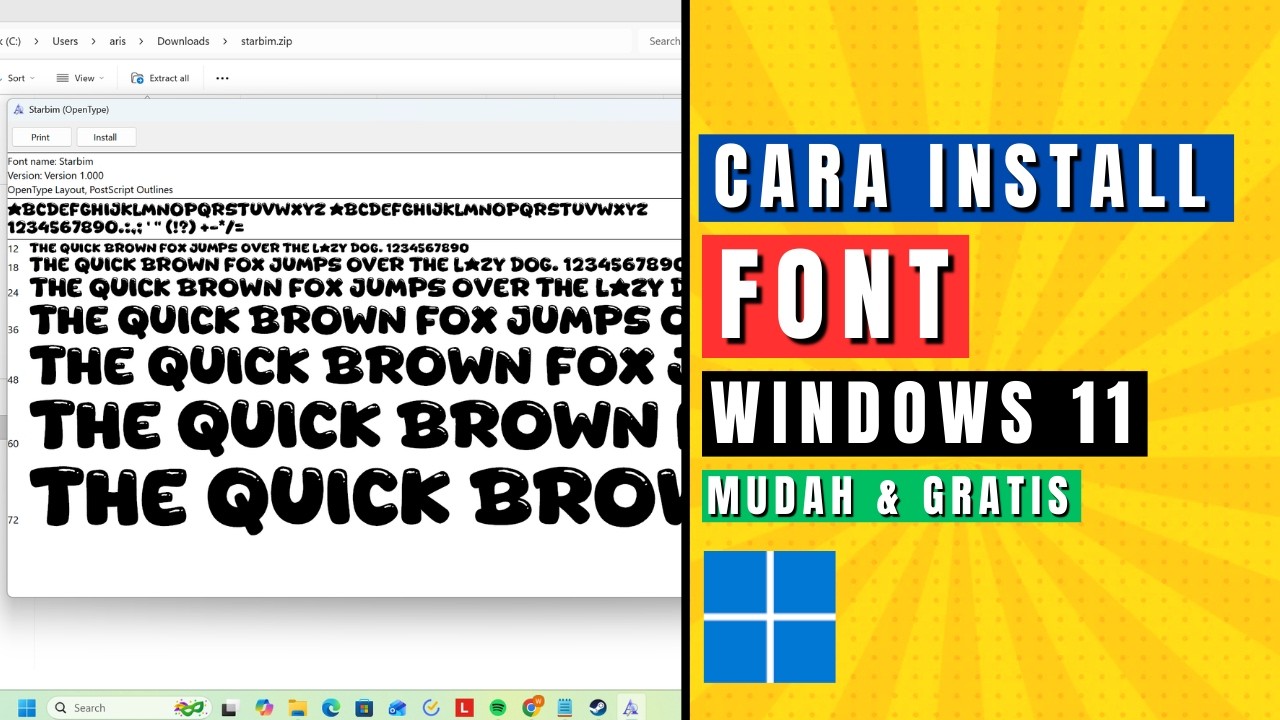The image size is (1280, 720).
Task: Open Spotify from the taskbar
Action: pos(498,707)
